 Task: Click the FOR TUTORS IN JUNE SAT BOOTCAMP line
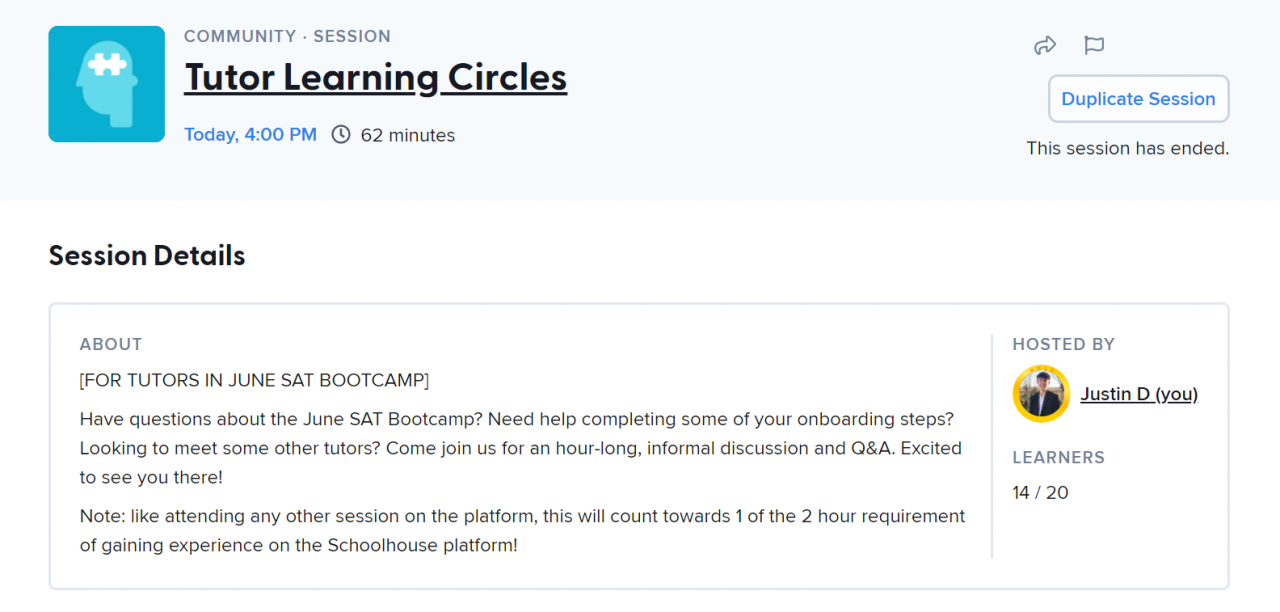click(254, 380)
